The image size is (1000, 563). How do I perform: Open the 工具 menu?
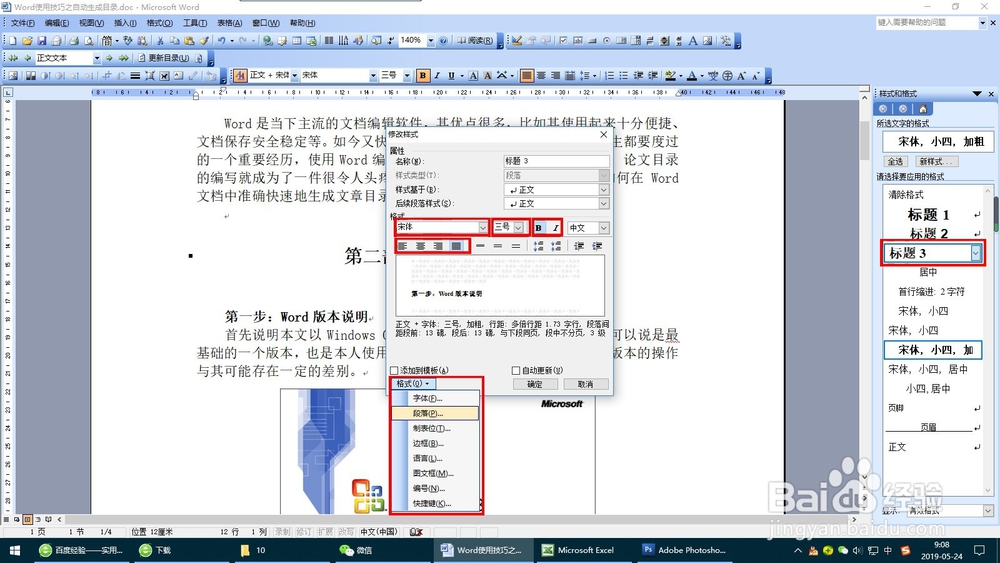[195, 23]
